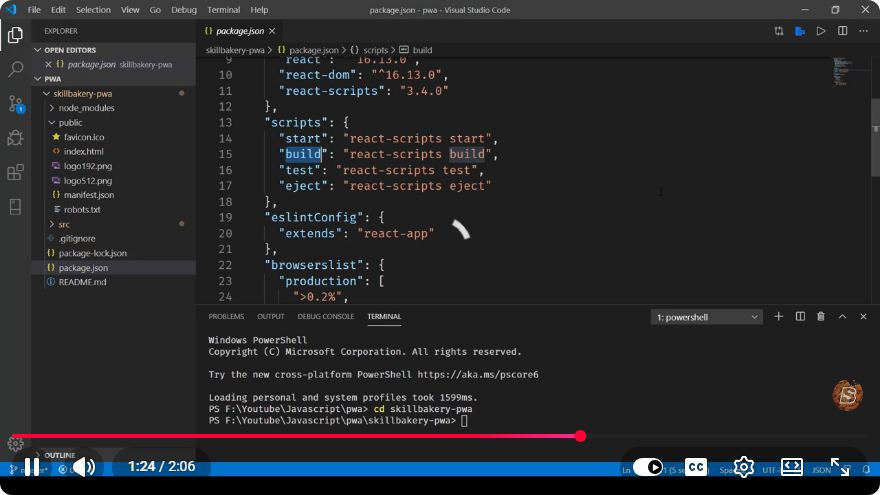
Task: Open the Extensions view icon
Action: pos(15,172)
